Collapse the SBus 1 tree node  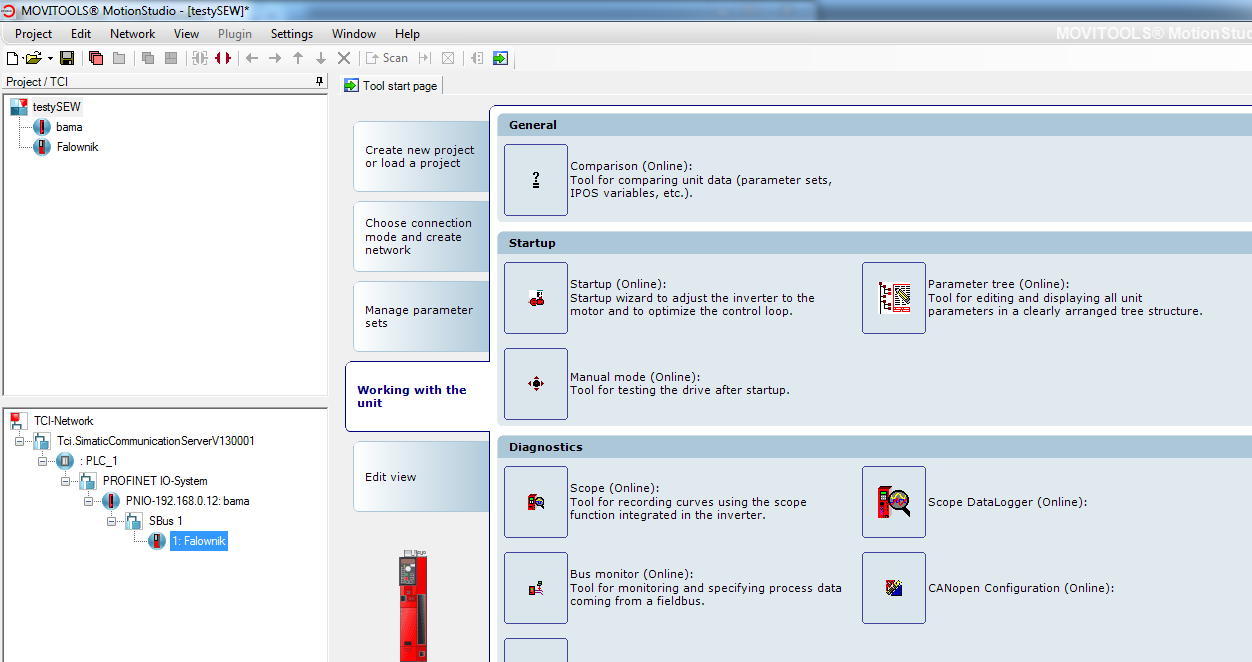pos(111,521)
